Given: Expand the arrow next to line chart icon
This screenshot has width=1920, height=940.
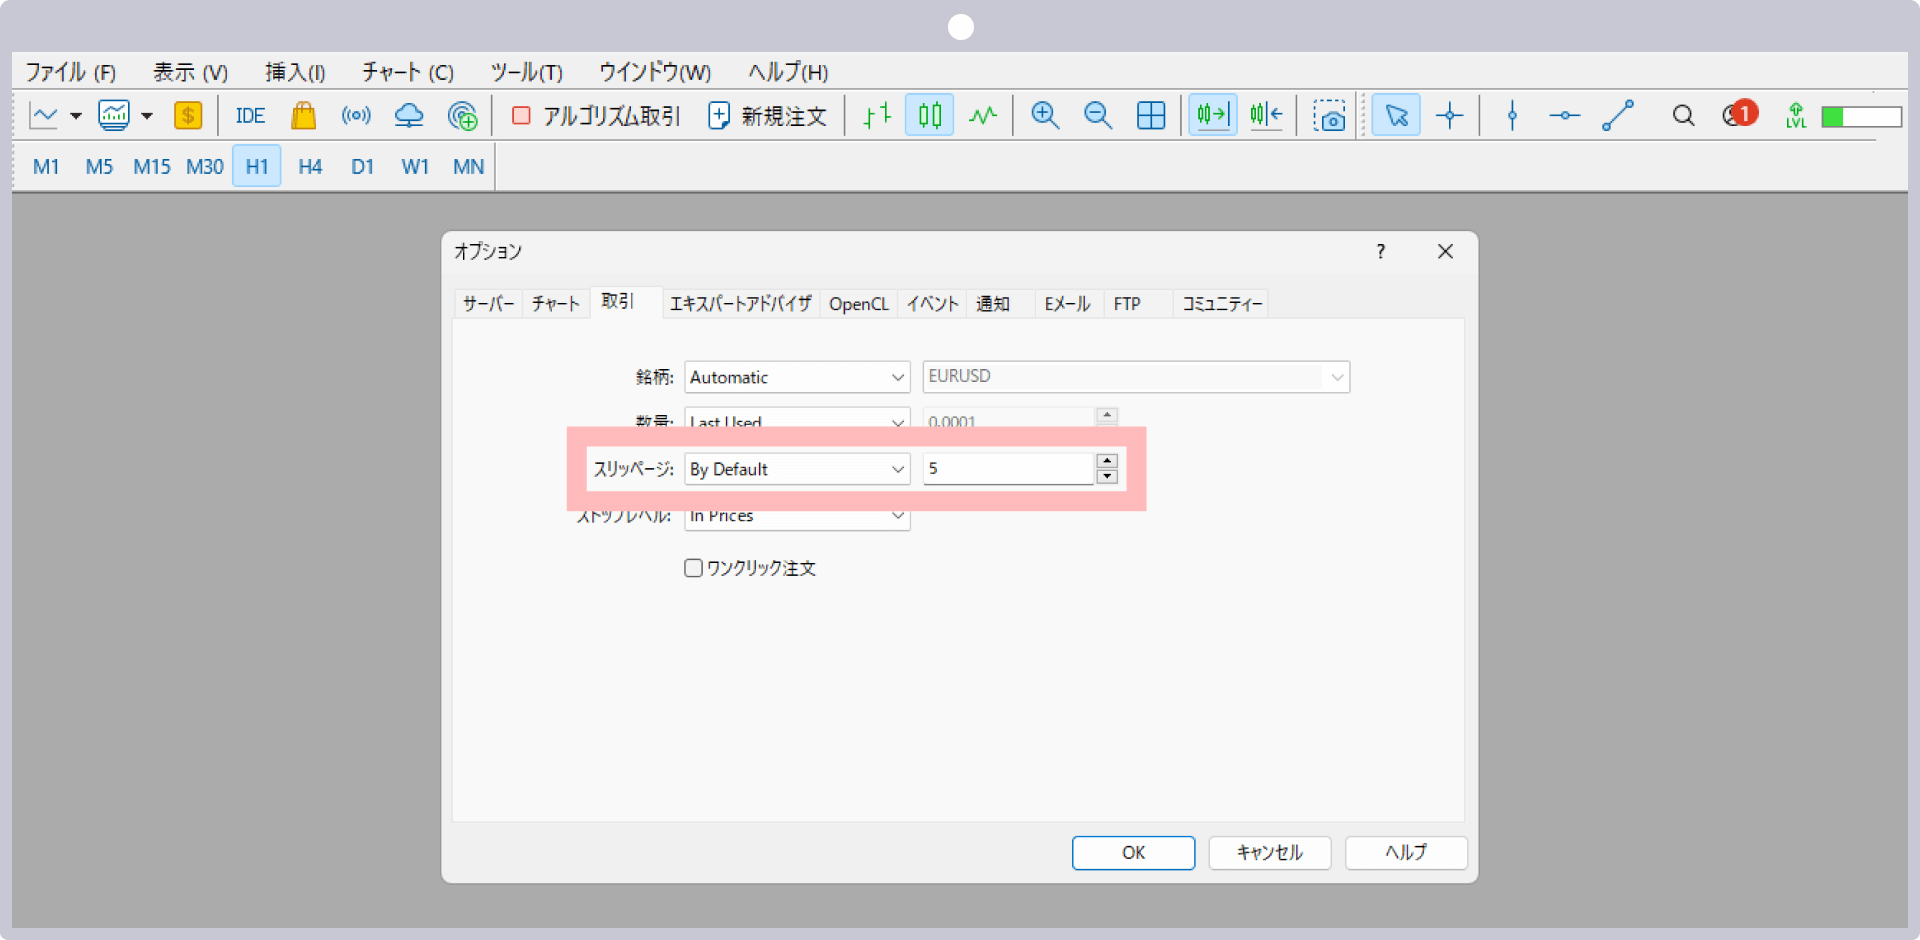Looking at the screenshot, I should click(x=76, y=116).
